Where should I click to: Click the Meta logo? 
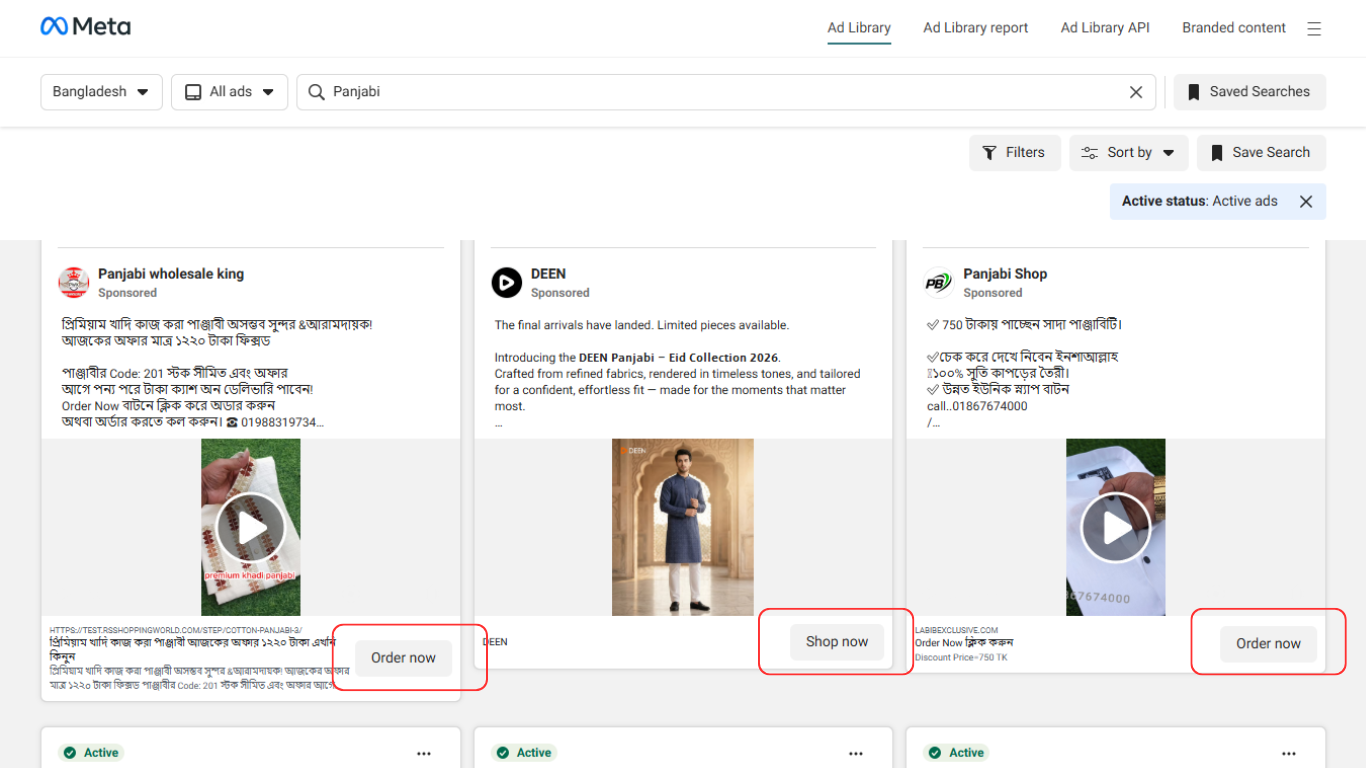click(85, 27)
